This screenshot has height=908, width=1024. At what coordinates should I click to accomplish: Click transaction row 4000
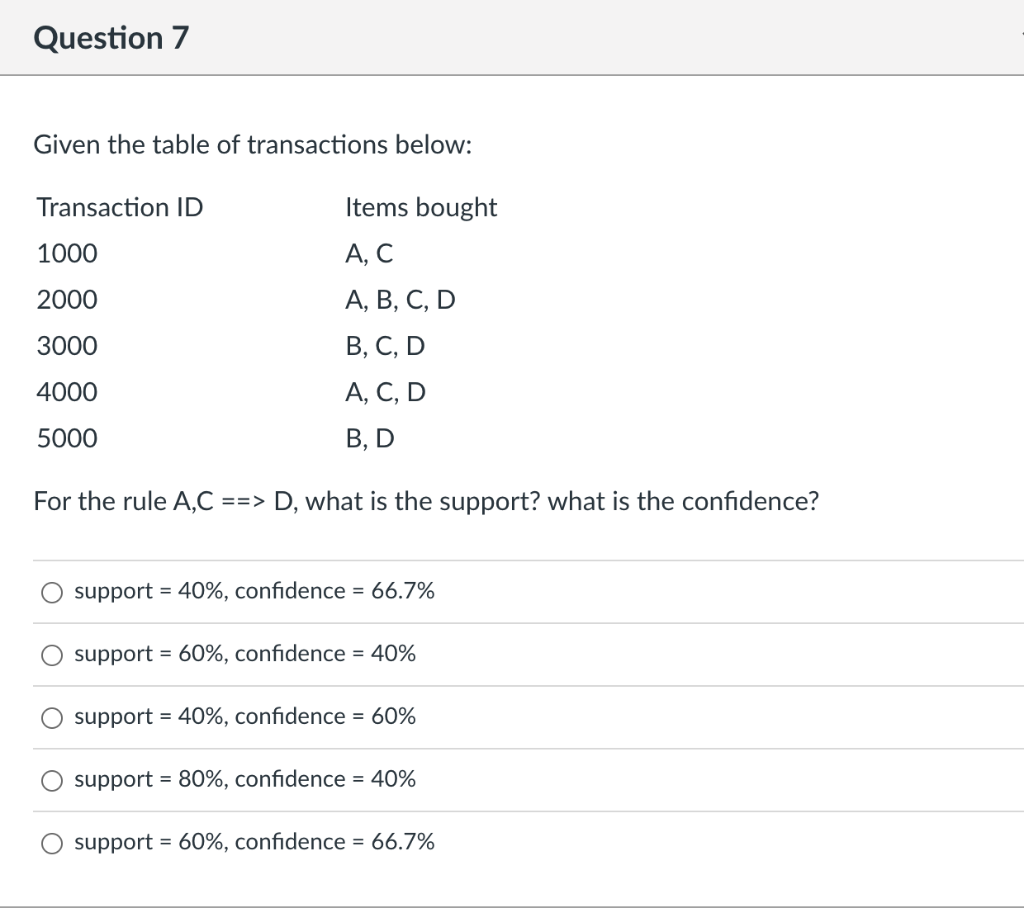pyautogui.click(x=66, y=391)
